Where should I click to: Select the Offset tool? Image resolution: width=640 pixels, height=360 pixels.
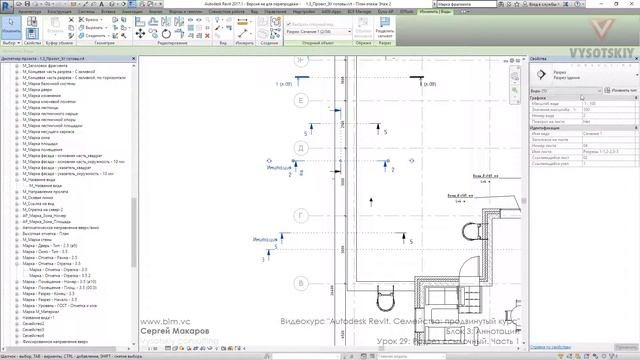[153, 22]
